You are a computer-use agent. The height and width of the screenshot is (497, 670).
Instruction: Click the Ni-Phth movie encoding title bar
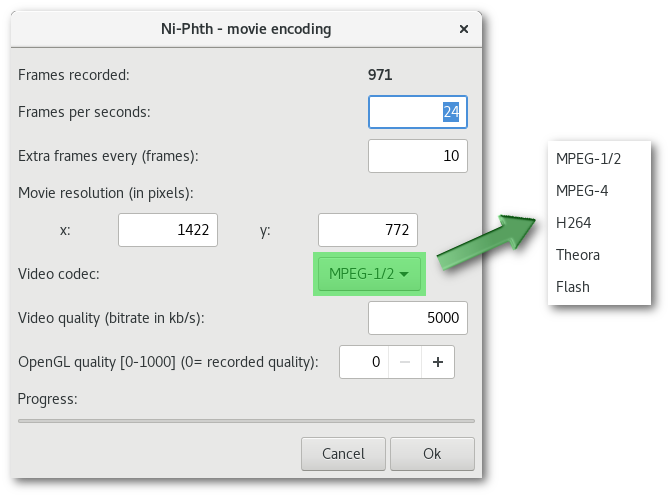(246, 29)
